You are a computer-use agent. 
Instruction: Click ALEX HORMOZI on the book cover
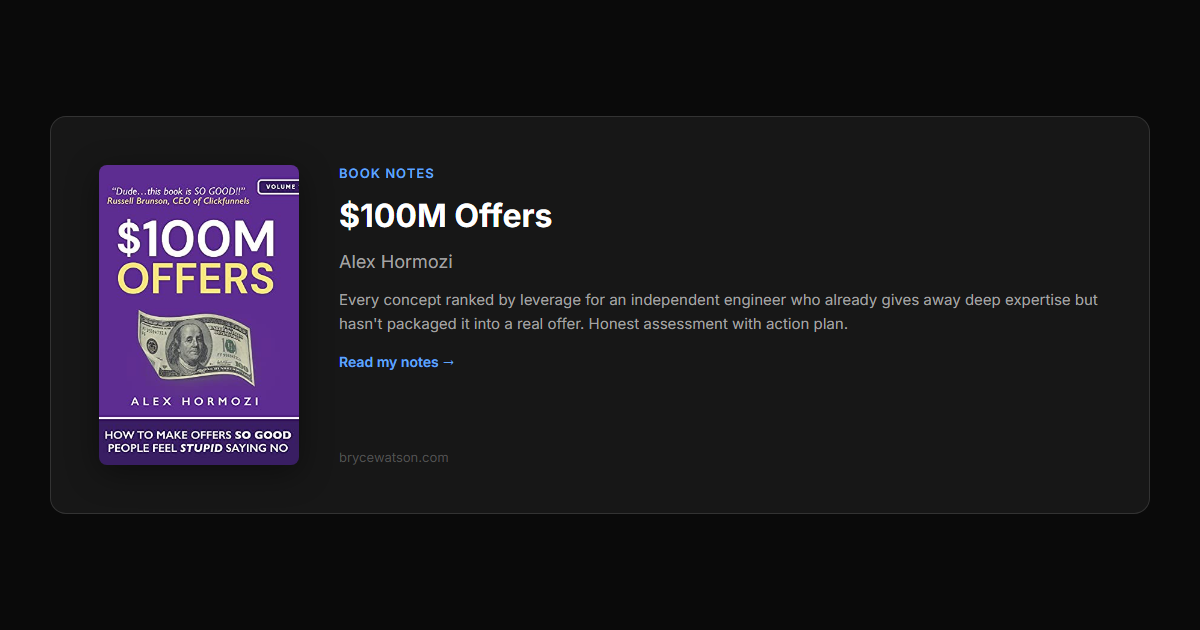[x=196, y=401]
